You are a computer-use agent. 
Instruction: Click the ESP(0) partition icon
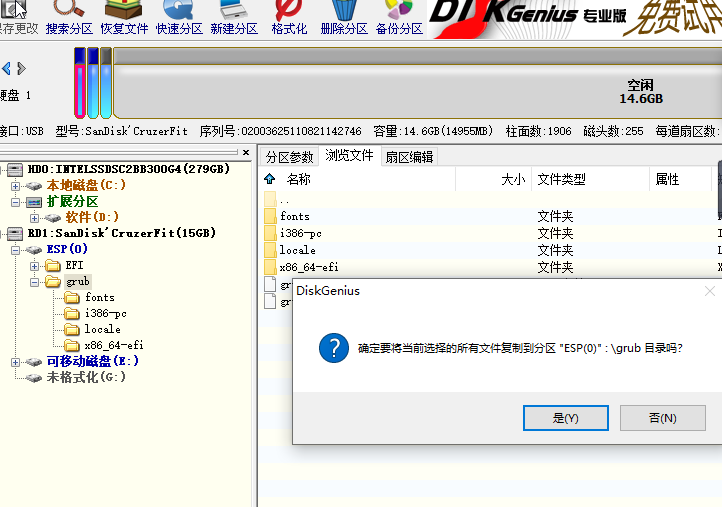tap(34, 250)
